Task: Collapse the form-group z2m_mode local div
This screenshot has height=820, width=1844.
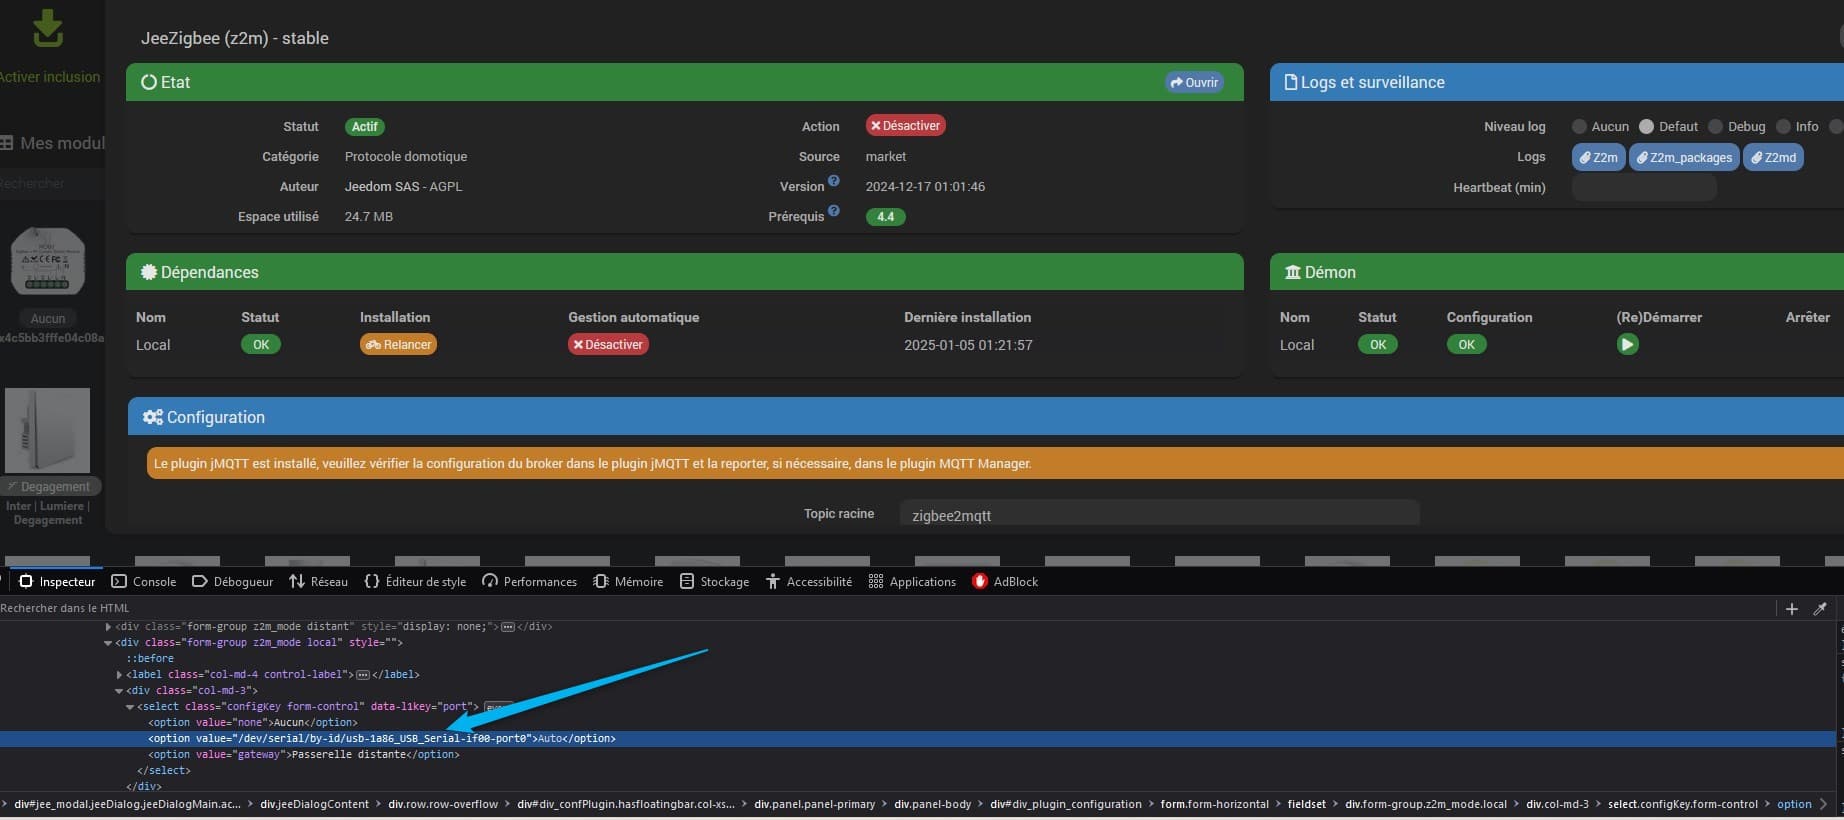Action: [x=108, y=643]
